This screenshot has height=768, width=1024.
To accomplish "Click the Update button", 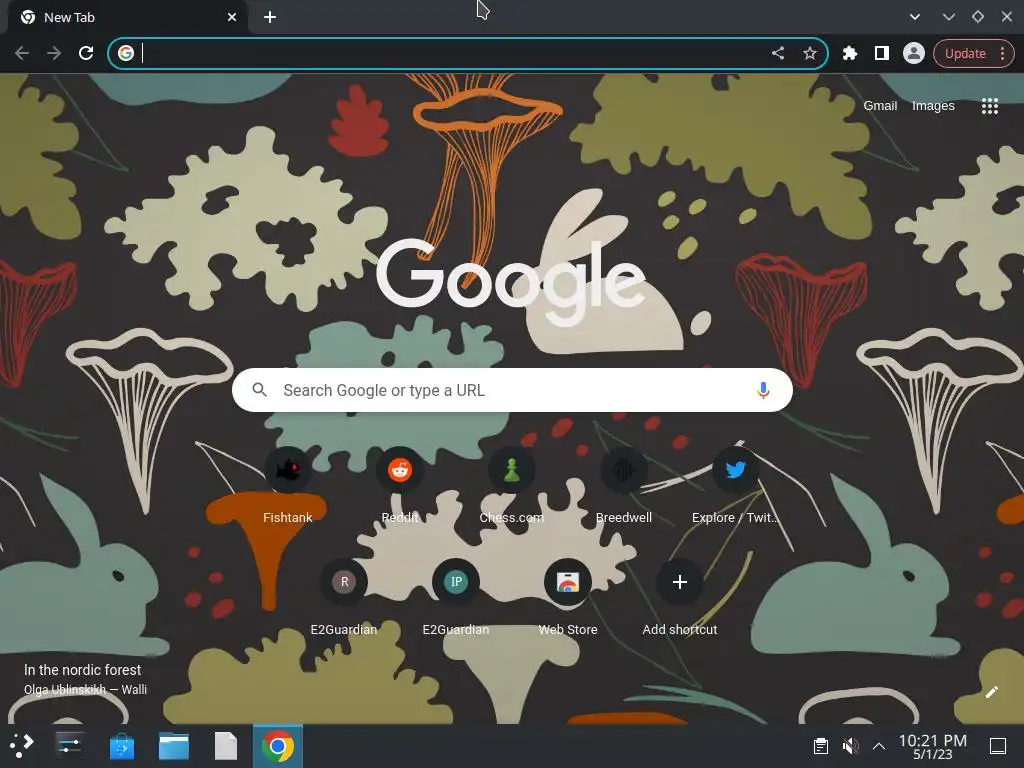I will point(965,54).
